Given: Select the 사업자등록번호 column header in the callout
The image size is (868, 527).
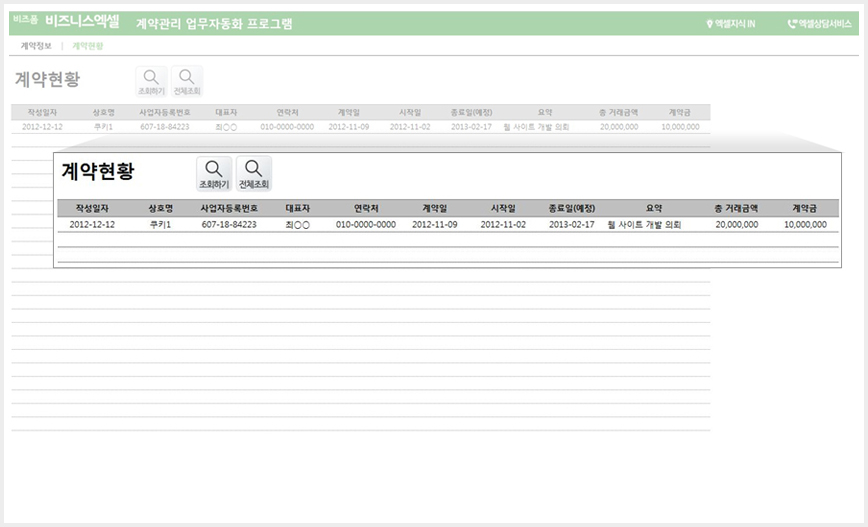Looking at the screenshot, I should coord(229,208).
